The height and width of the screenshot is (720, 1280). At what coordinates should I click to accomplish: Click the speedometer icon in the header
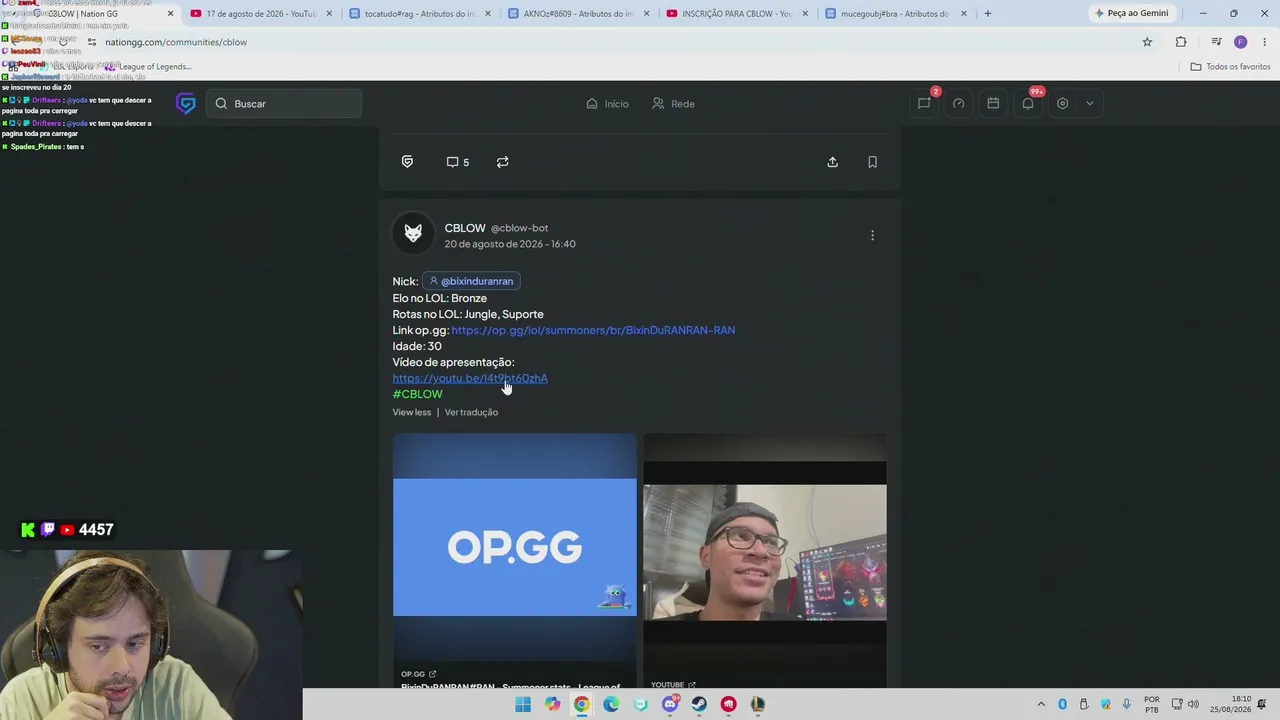958,103
